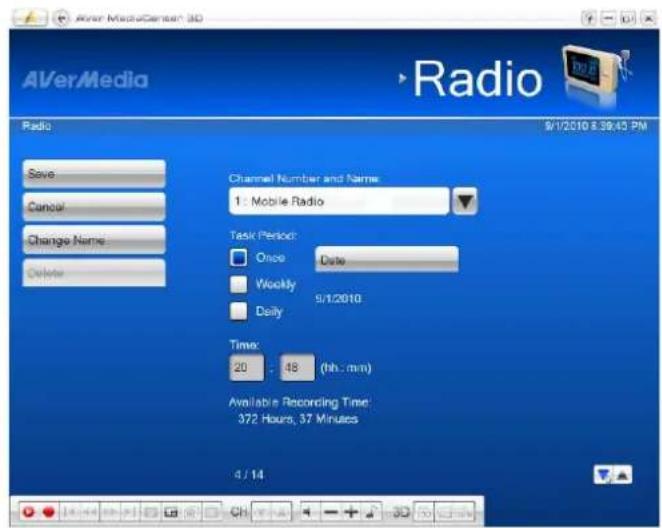Screen dimensions: 662x528
Task: Expand the channel list dropdown arrow
Action: pos(465,202)
